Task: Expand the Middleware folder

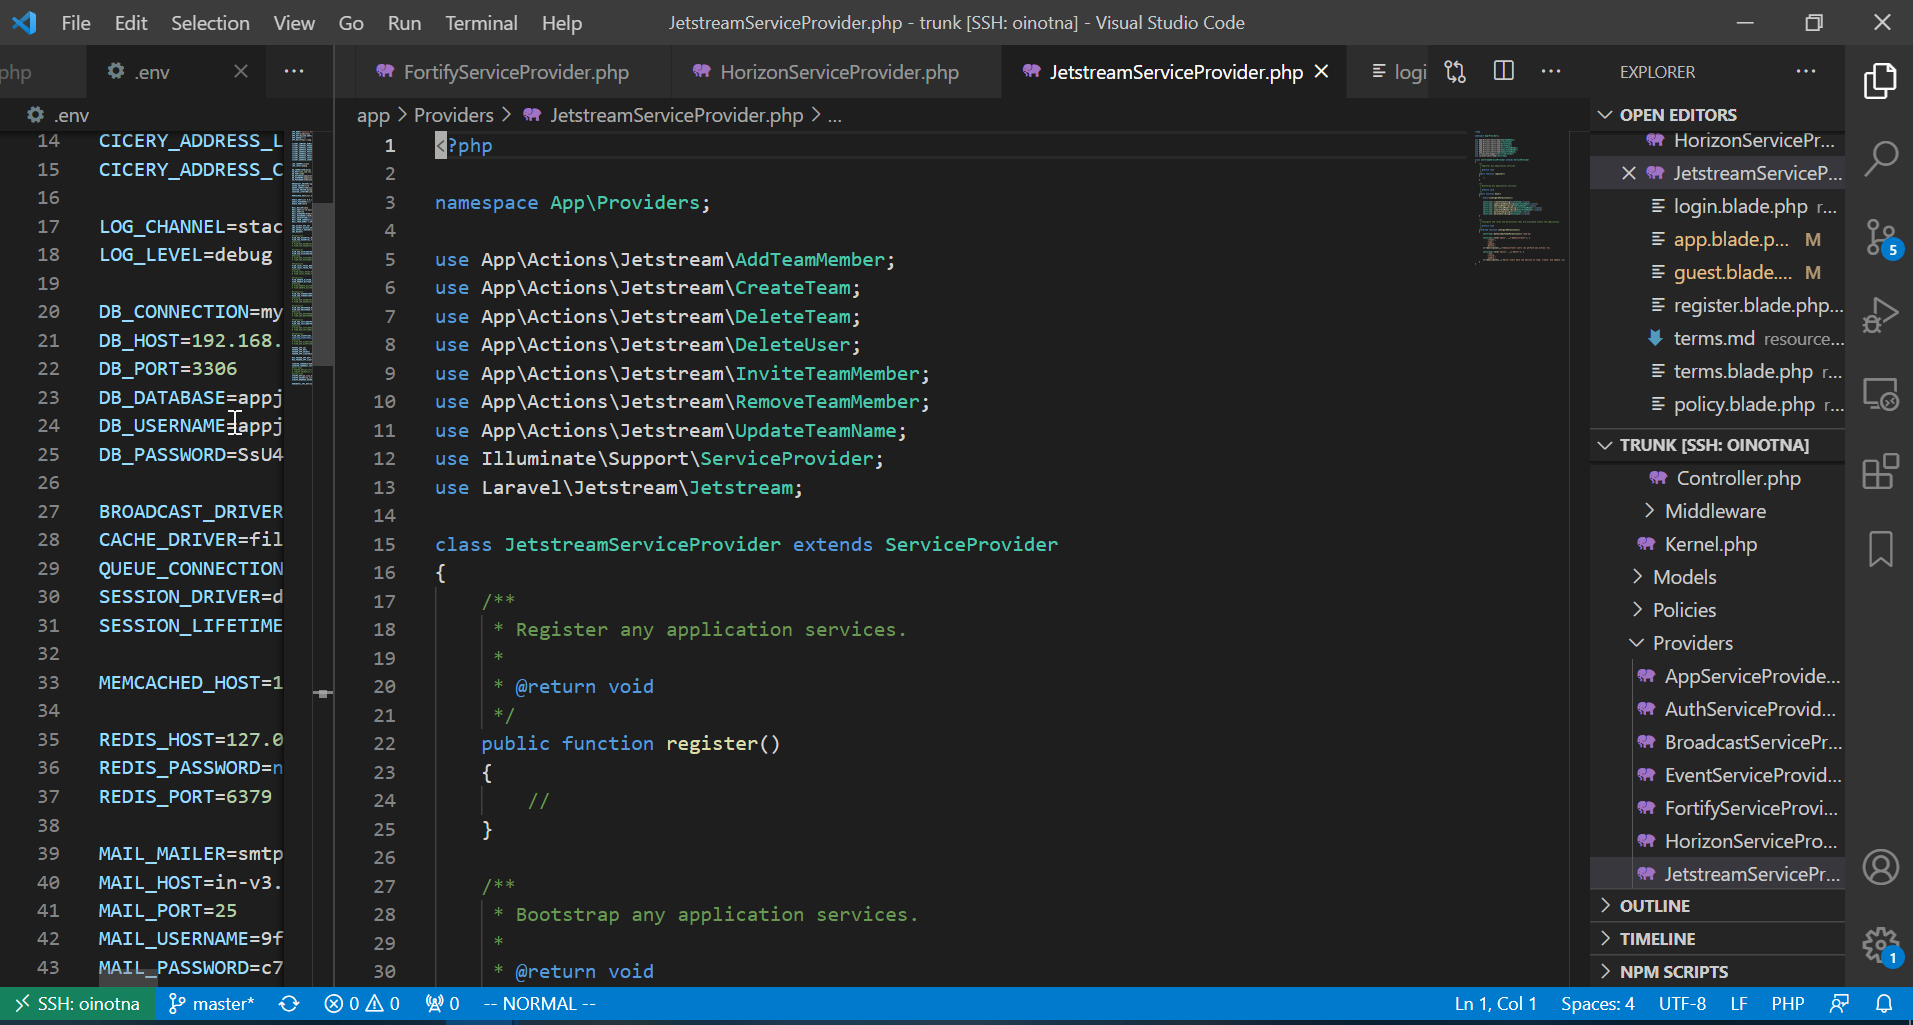Action: coord(1715,511)
